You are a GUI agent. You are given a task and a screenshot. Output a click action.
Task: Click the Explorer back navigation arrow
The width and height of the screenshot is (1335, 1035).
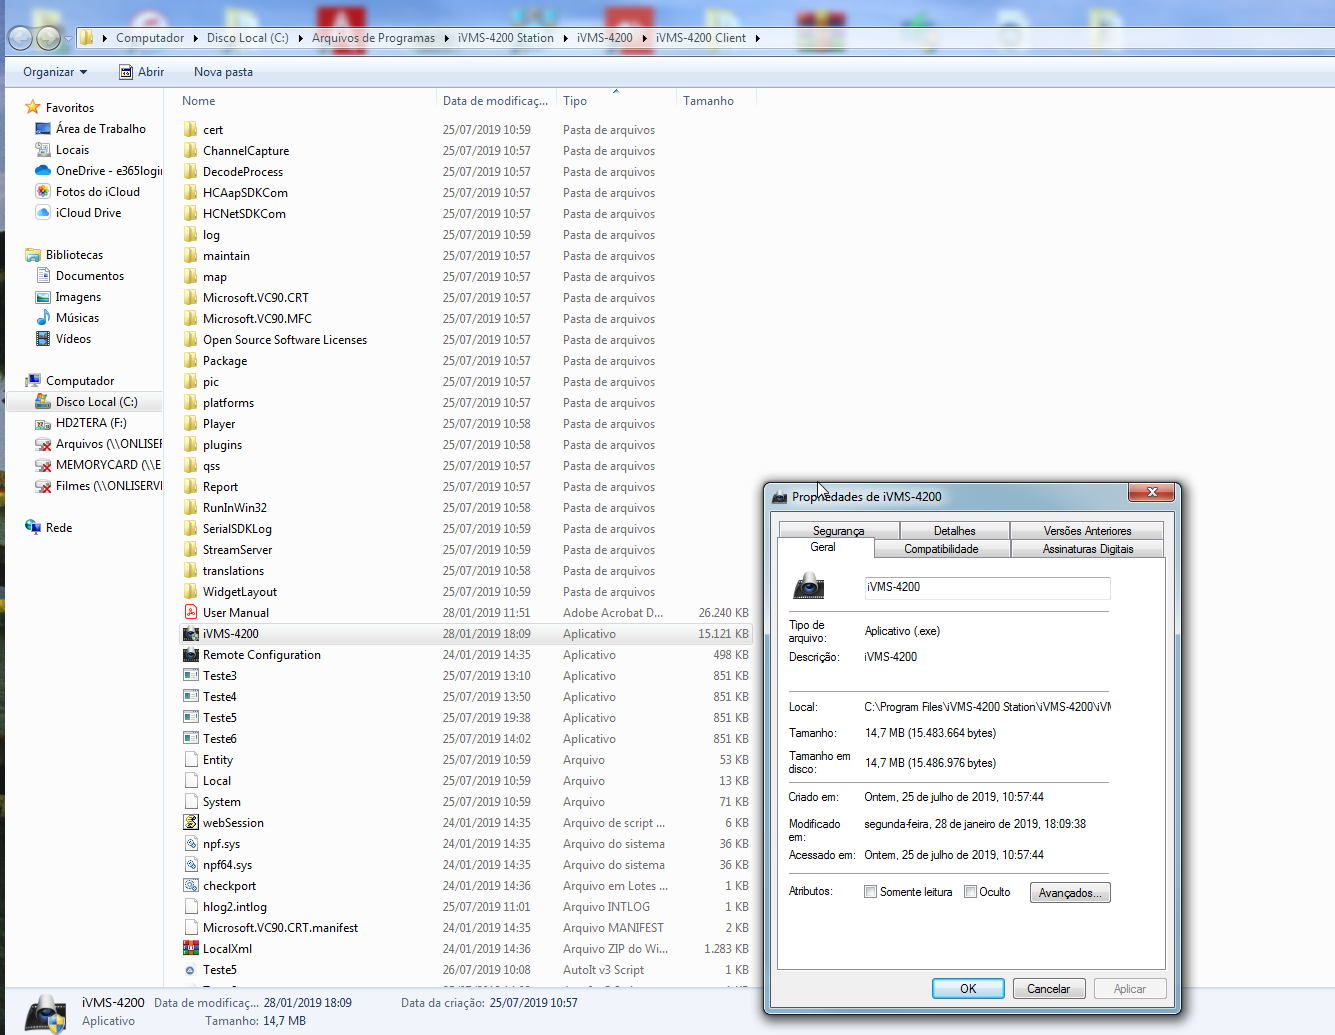pyautogui.click(x=20, y=38)
